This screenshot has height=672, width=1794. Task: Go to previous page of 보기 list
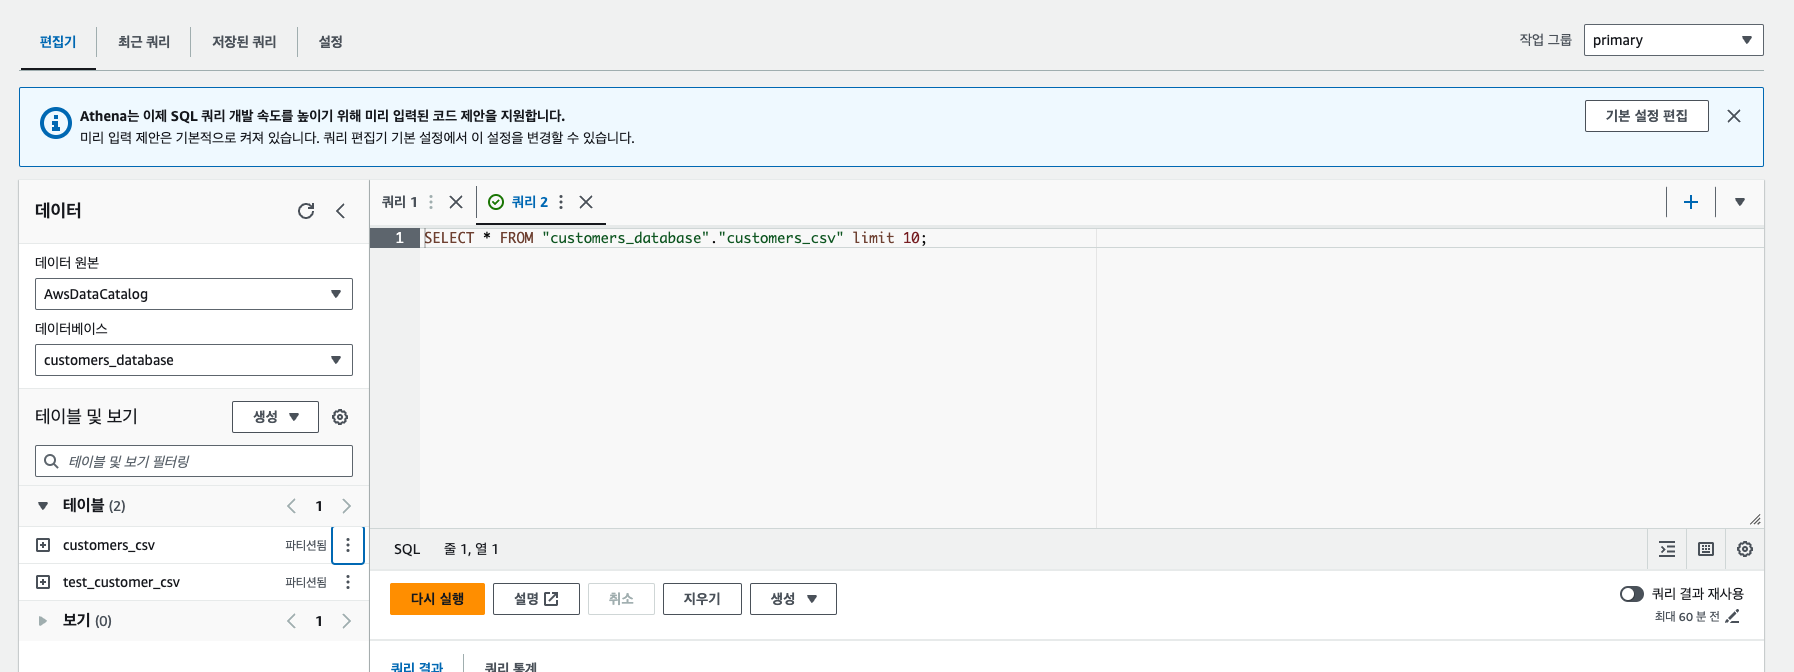click(292, 621)
